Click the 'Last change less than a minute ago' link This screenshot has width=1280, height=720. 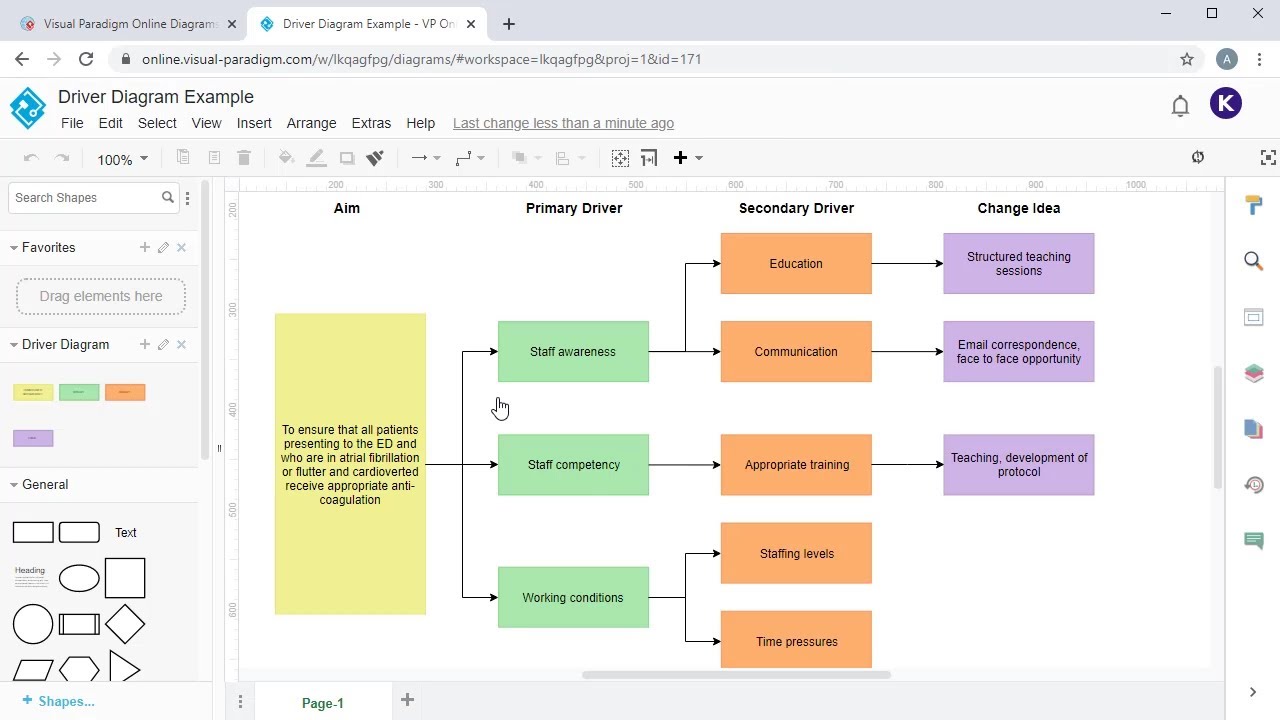point(563,123)
